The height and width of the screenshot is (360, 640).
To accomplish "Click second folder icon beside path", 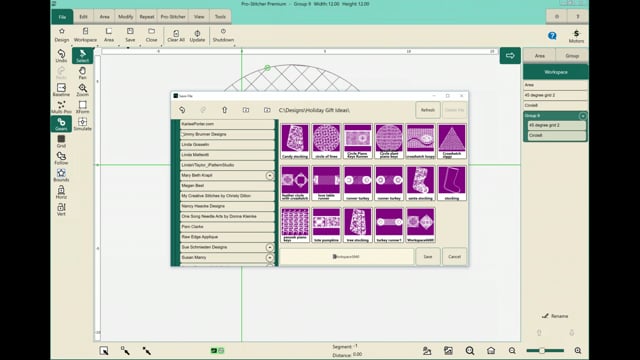I will (x=267, y=110).
